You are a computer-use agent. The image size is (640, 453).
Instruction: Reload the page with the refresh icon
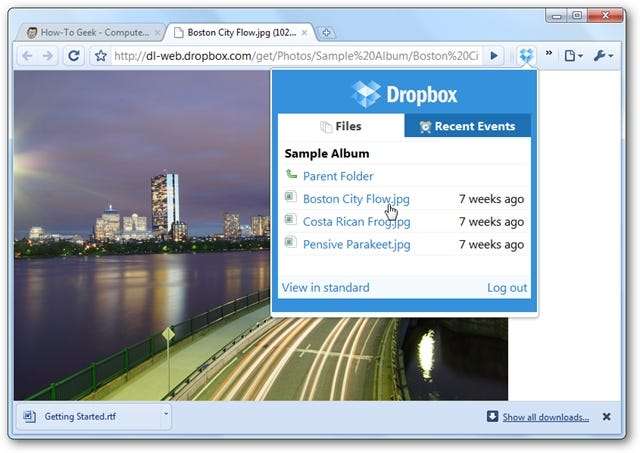(x=74, y=56)
